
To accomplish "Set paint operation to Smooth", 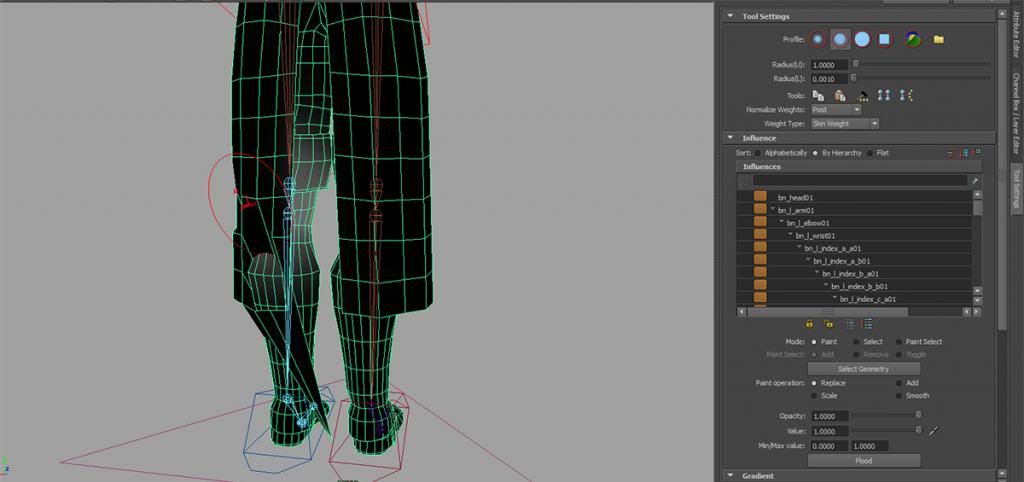I will (899, 396).
